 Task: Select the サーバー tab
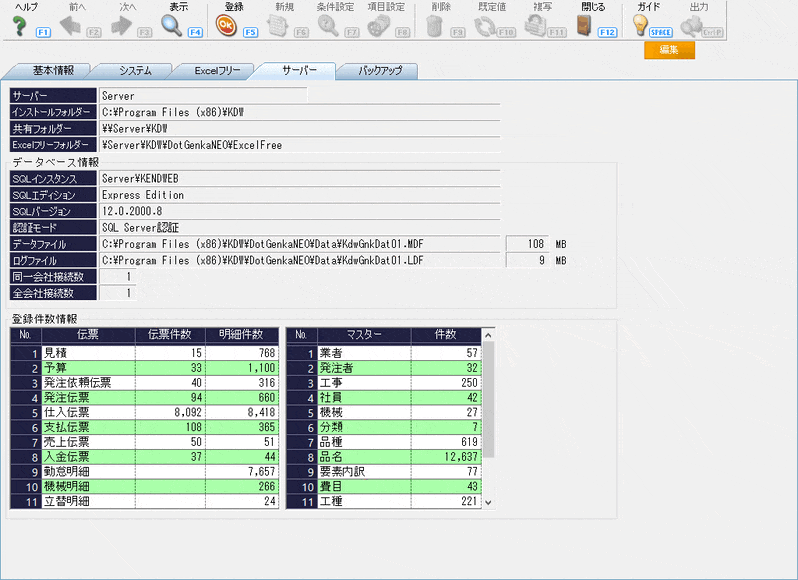(299, 71)
